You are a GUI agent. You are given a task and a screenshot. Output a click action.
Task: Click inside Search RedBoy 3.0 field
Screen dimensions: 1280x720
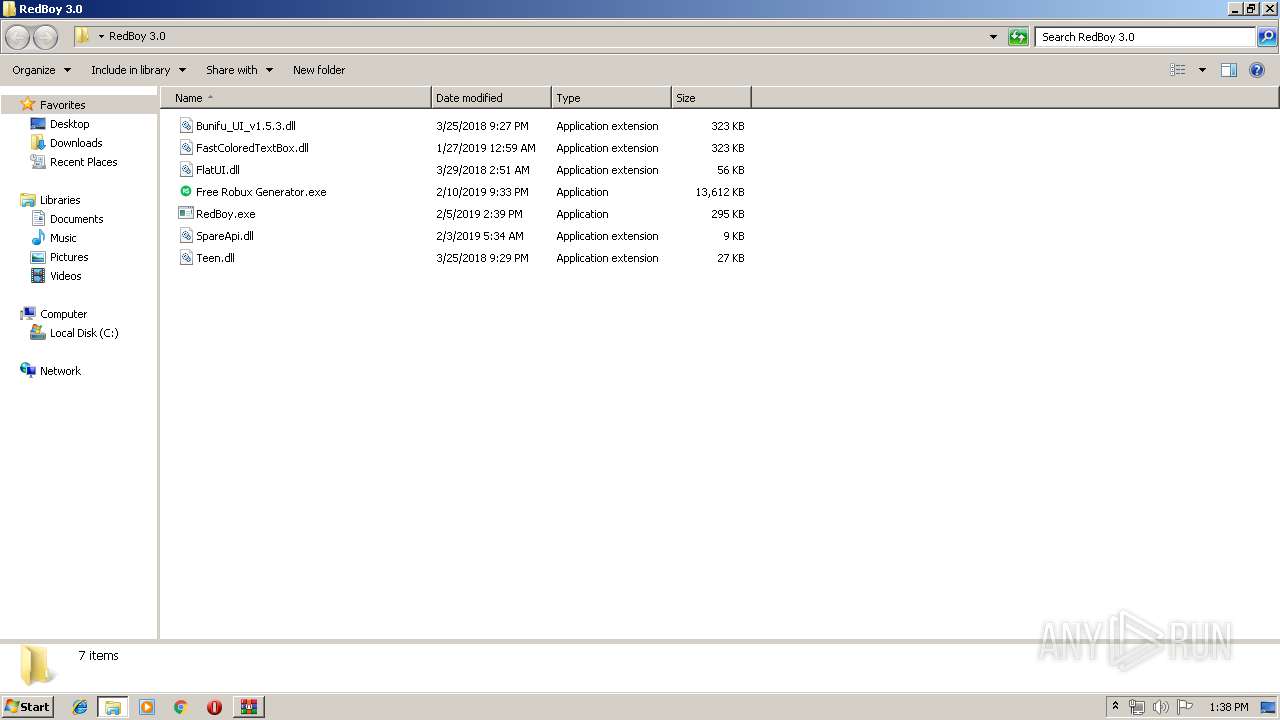coord(1145,37)
